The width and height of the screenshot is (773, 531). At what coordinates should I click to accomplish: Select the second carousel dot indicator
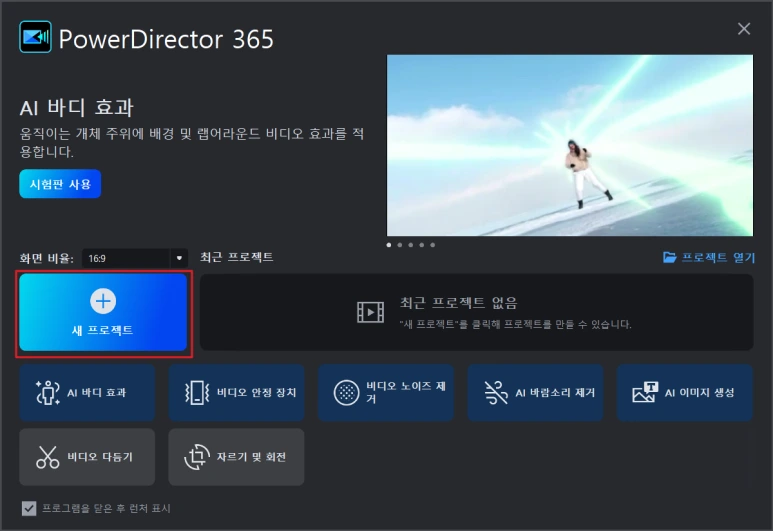pos(400,245)
